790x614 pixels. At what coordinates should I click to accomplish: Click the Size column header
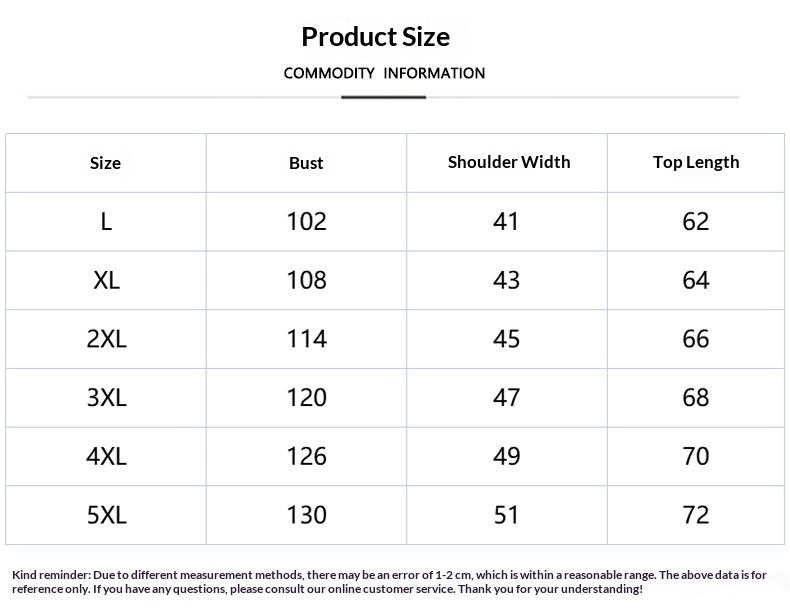coord(105,163)
